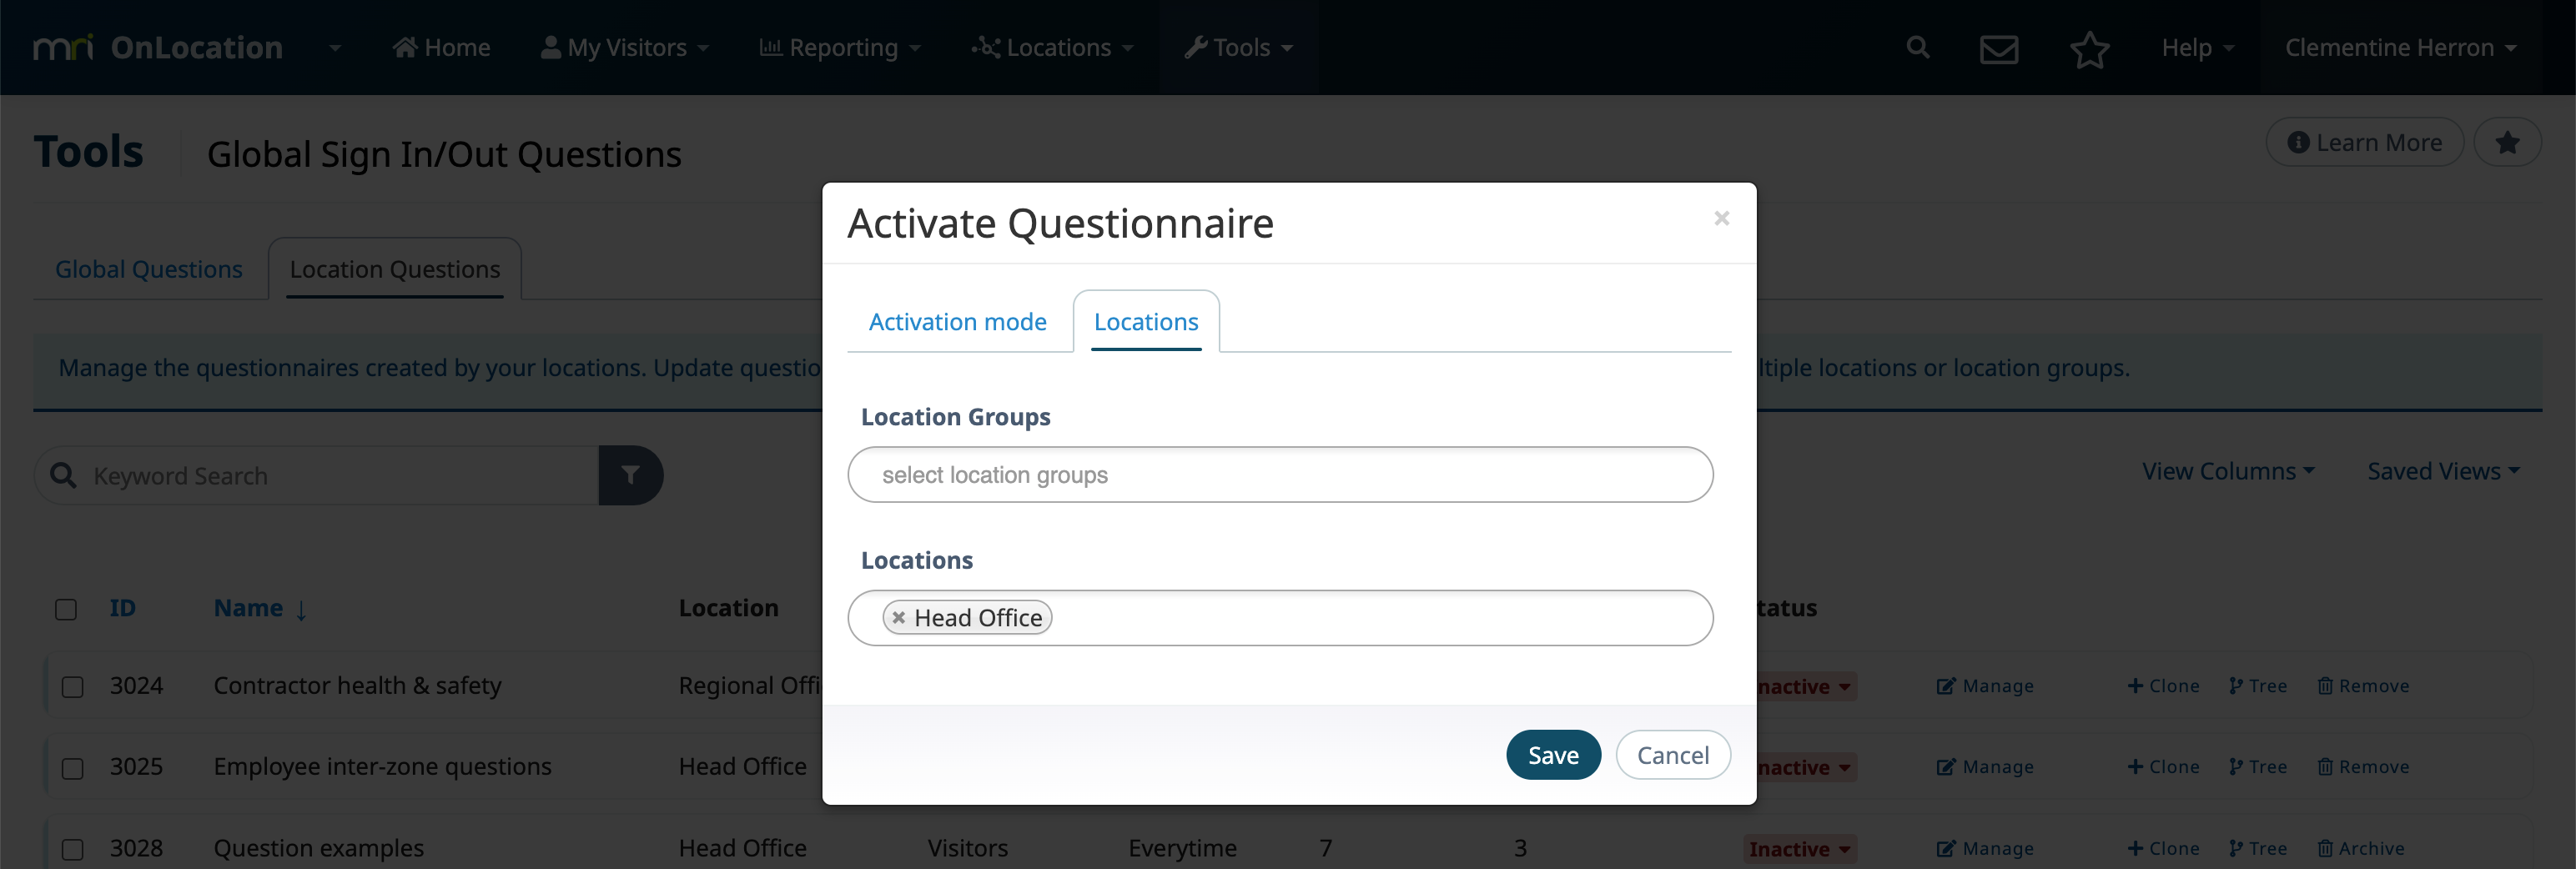
Task: Clone the Question examples questionnaire
Action: pyautogui.click(x=2163, y=849)
